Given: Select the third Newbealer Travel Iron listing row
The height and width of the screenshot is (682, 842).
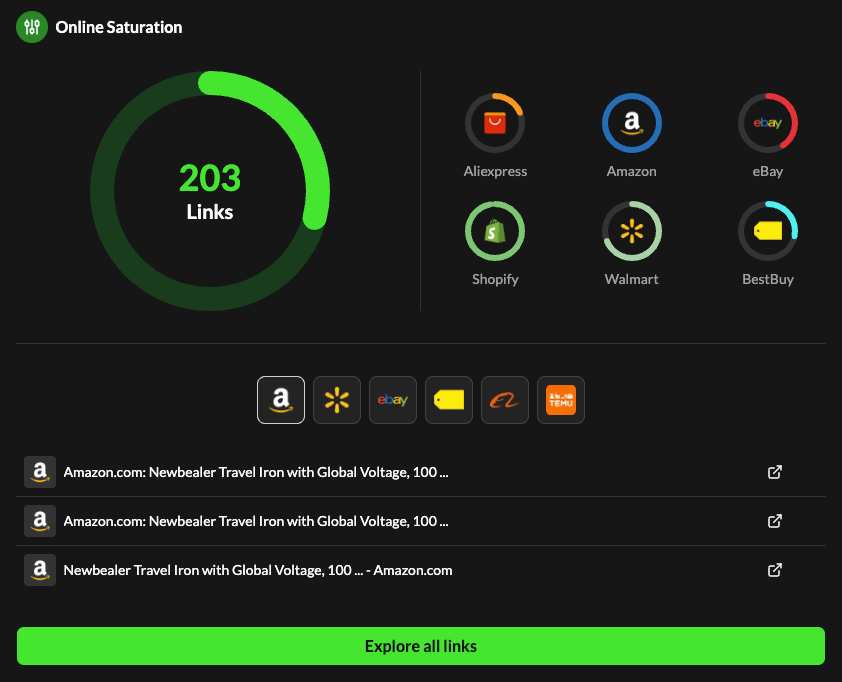Looking at the screenshot, I should (256, 570).
